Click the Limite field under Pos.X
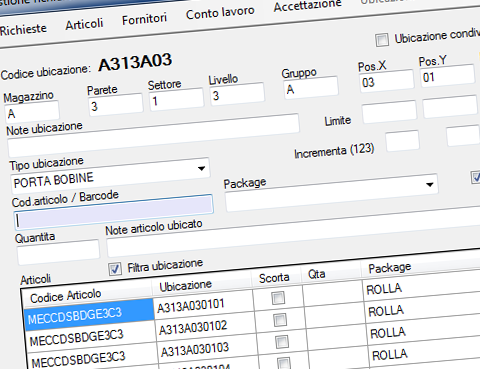The height and width of the screenshot is (369, 480). (389, 111)
